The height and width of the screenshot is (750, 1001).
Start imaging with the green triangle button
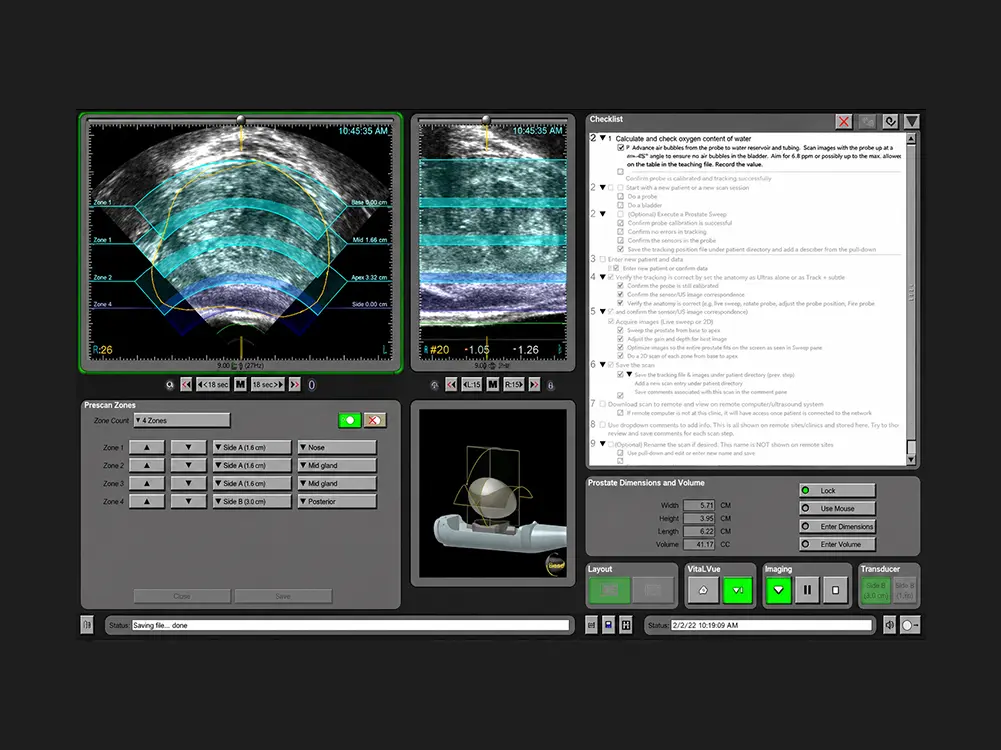click(778, 590)
